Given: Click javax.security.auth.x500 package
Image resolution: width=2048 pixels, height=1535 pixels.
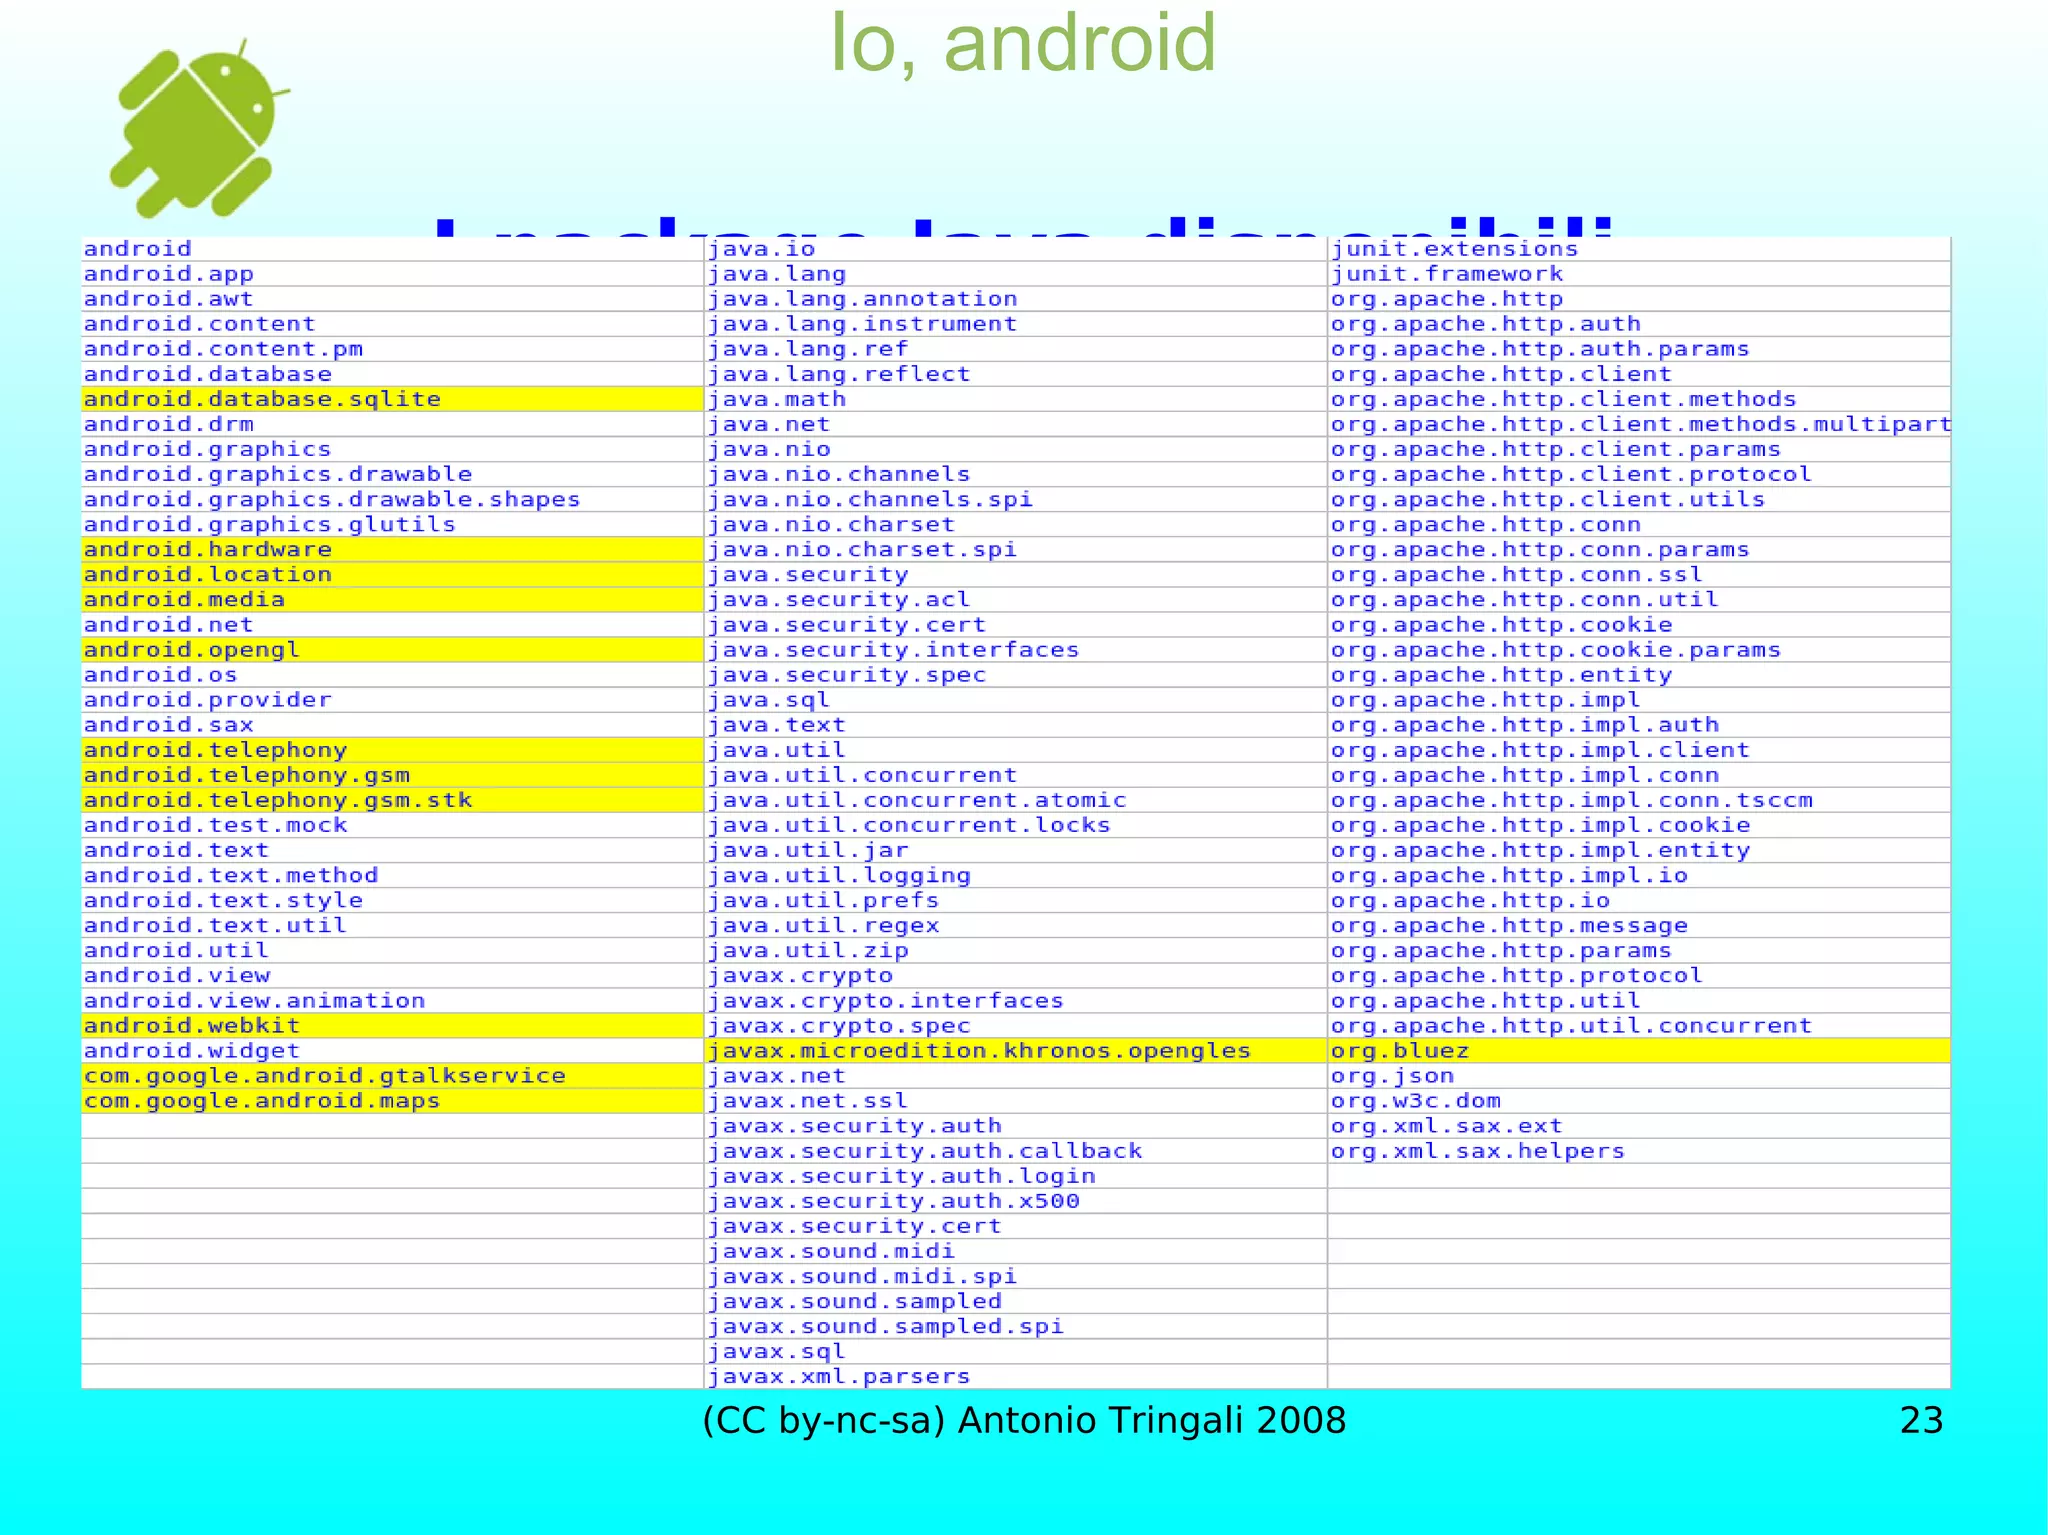Looking at the screenshot, I should coord(1016,1201).
